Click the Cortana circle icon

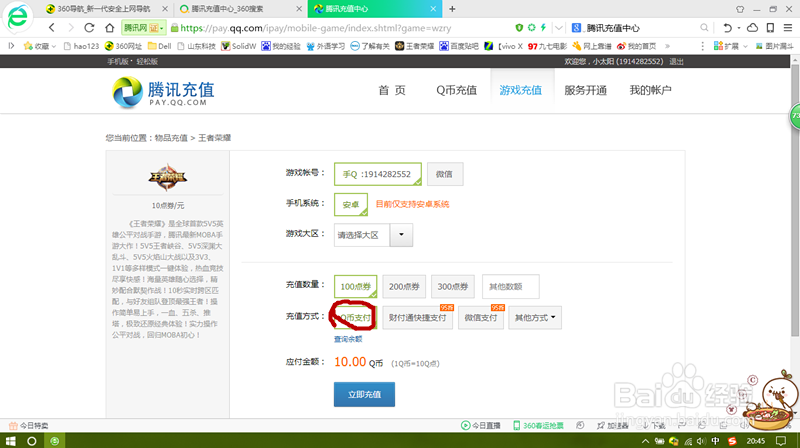tap(32, 441)
